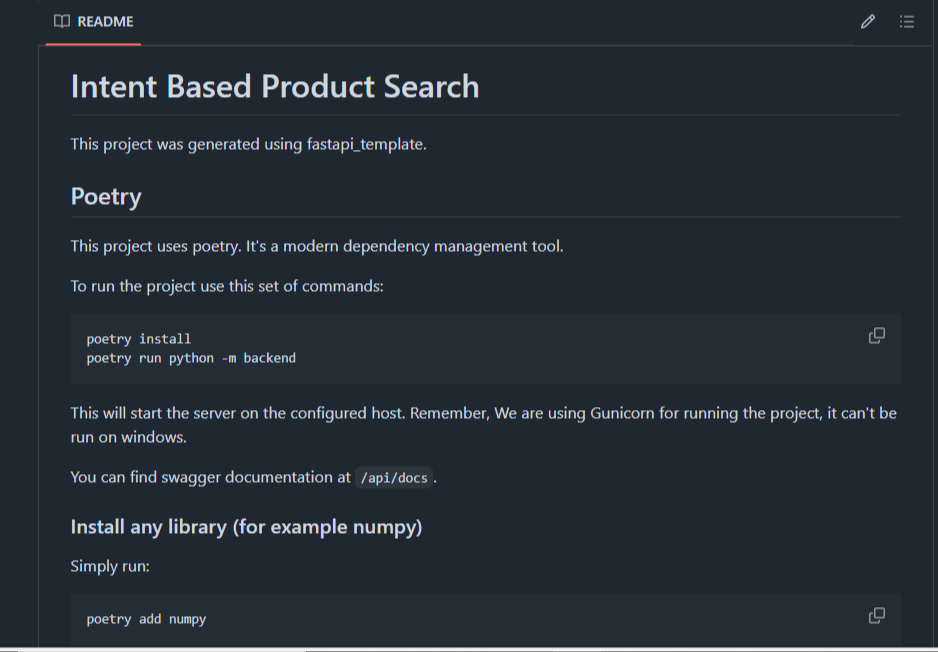Screen dimensions: 938x652
Task: Click the sentence mentioning Gunicorn
Action: tap(483, 413)
